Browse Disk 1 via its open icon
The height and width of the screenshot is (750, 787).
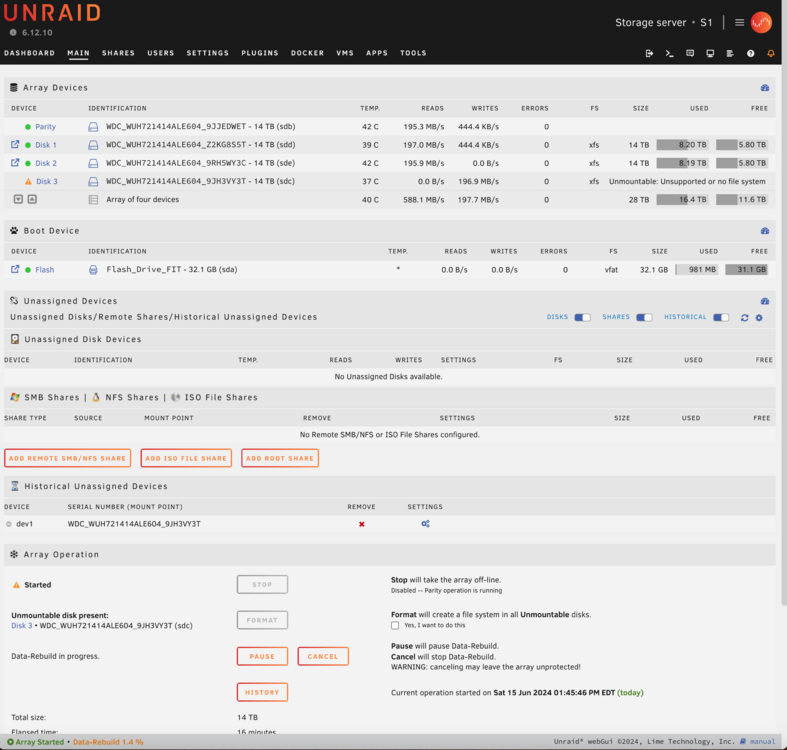point(15,145)
